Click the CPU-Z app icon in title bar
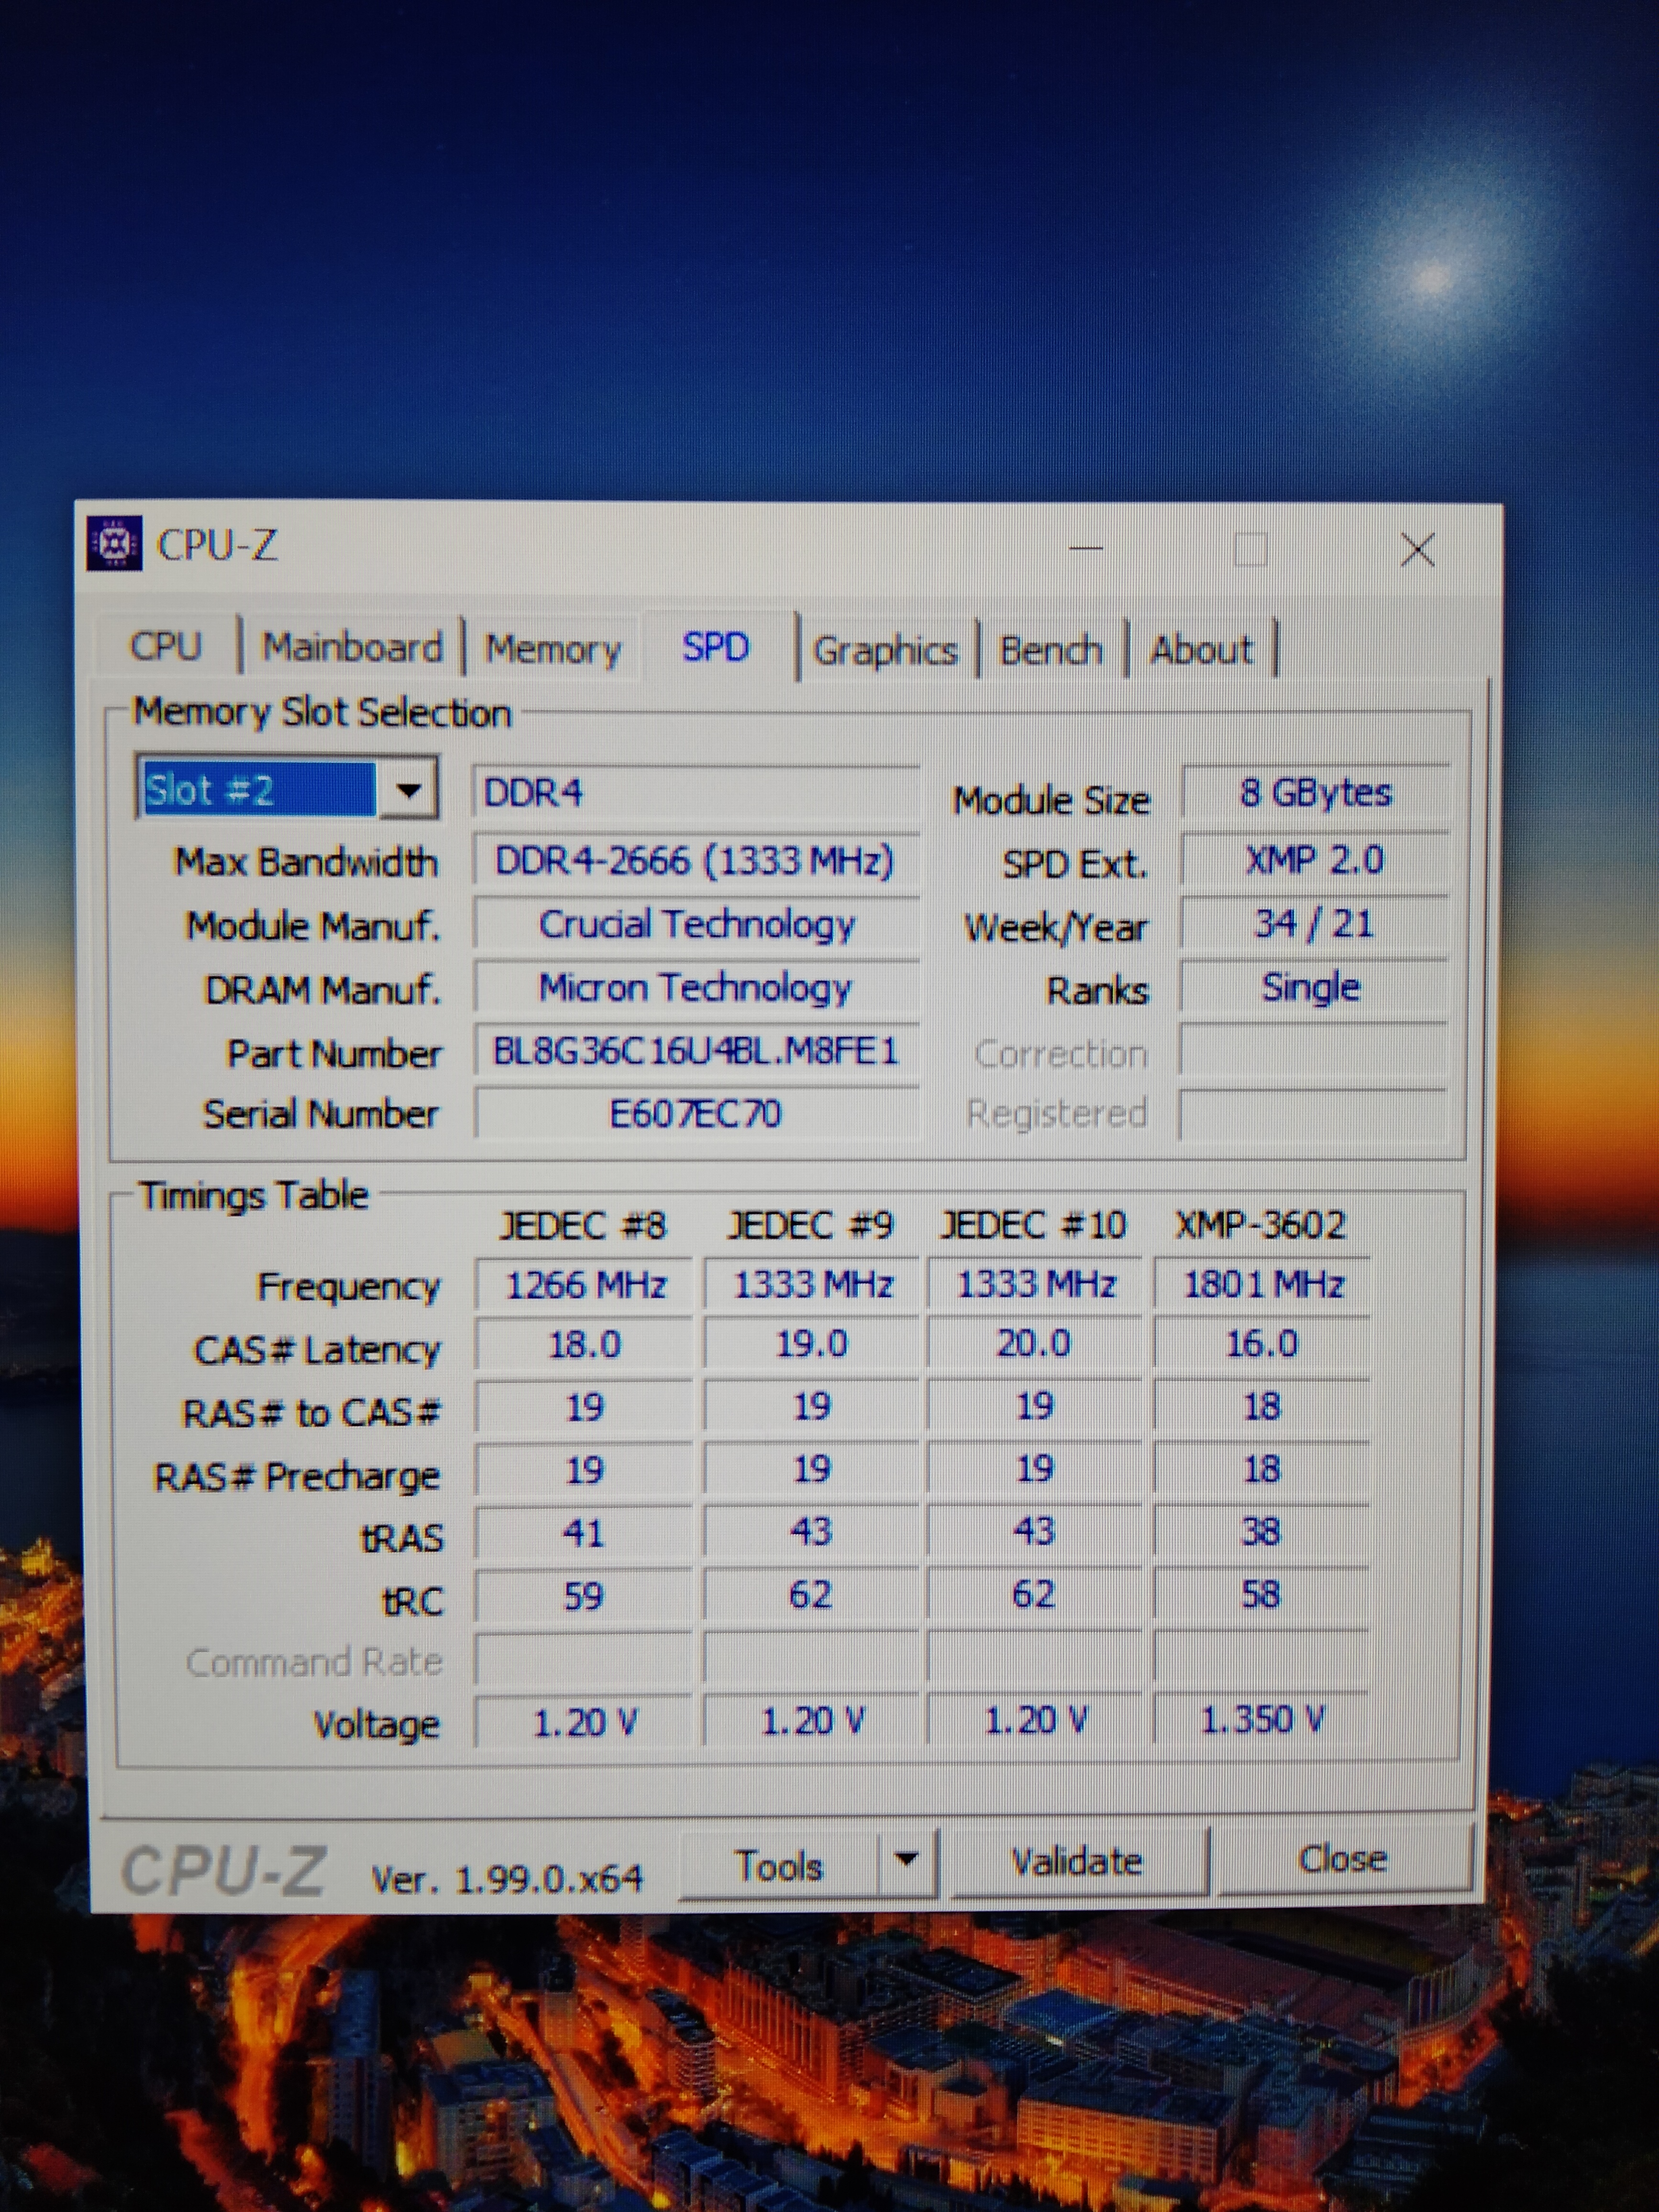This screenshot has height=2212, width=1659. click(x=114, y=543)
